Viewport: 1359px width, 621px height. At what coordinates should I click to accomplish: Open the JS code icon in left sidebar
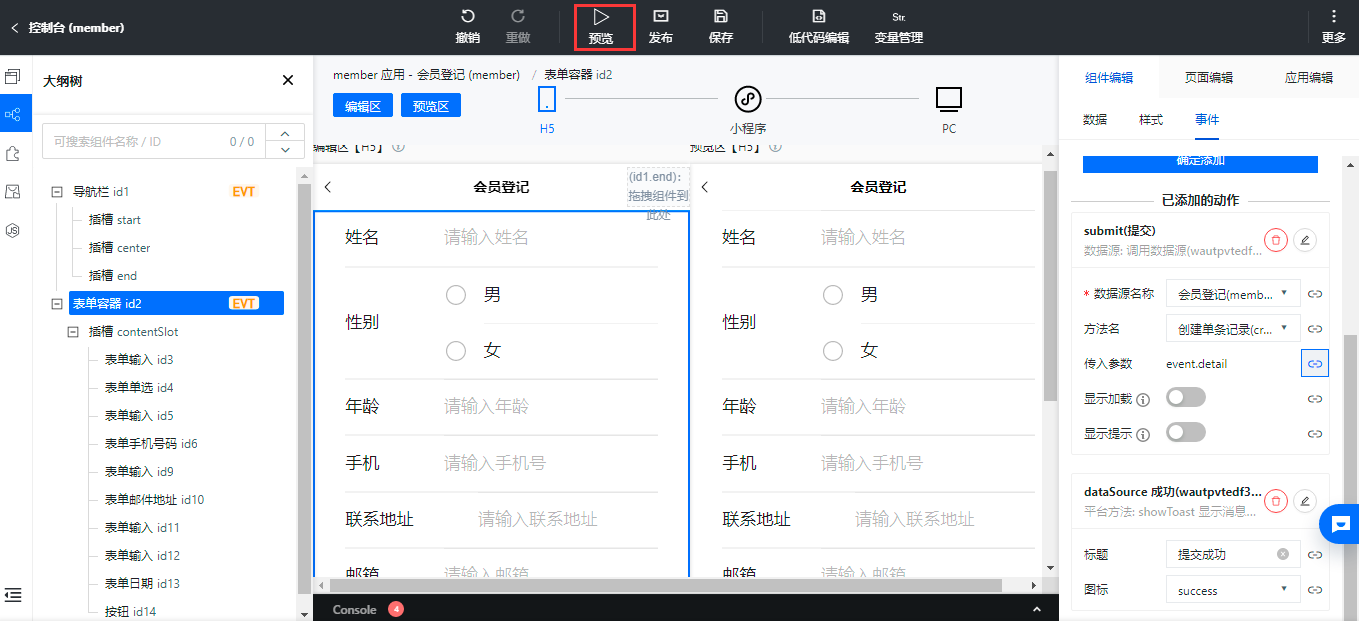(x=13, y=230)
